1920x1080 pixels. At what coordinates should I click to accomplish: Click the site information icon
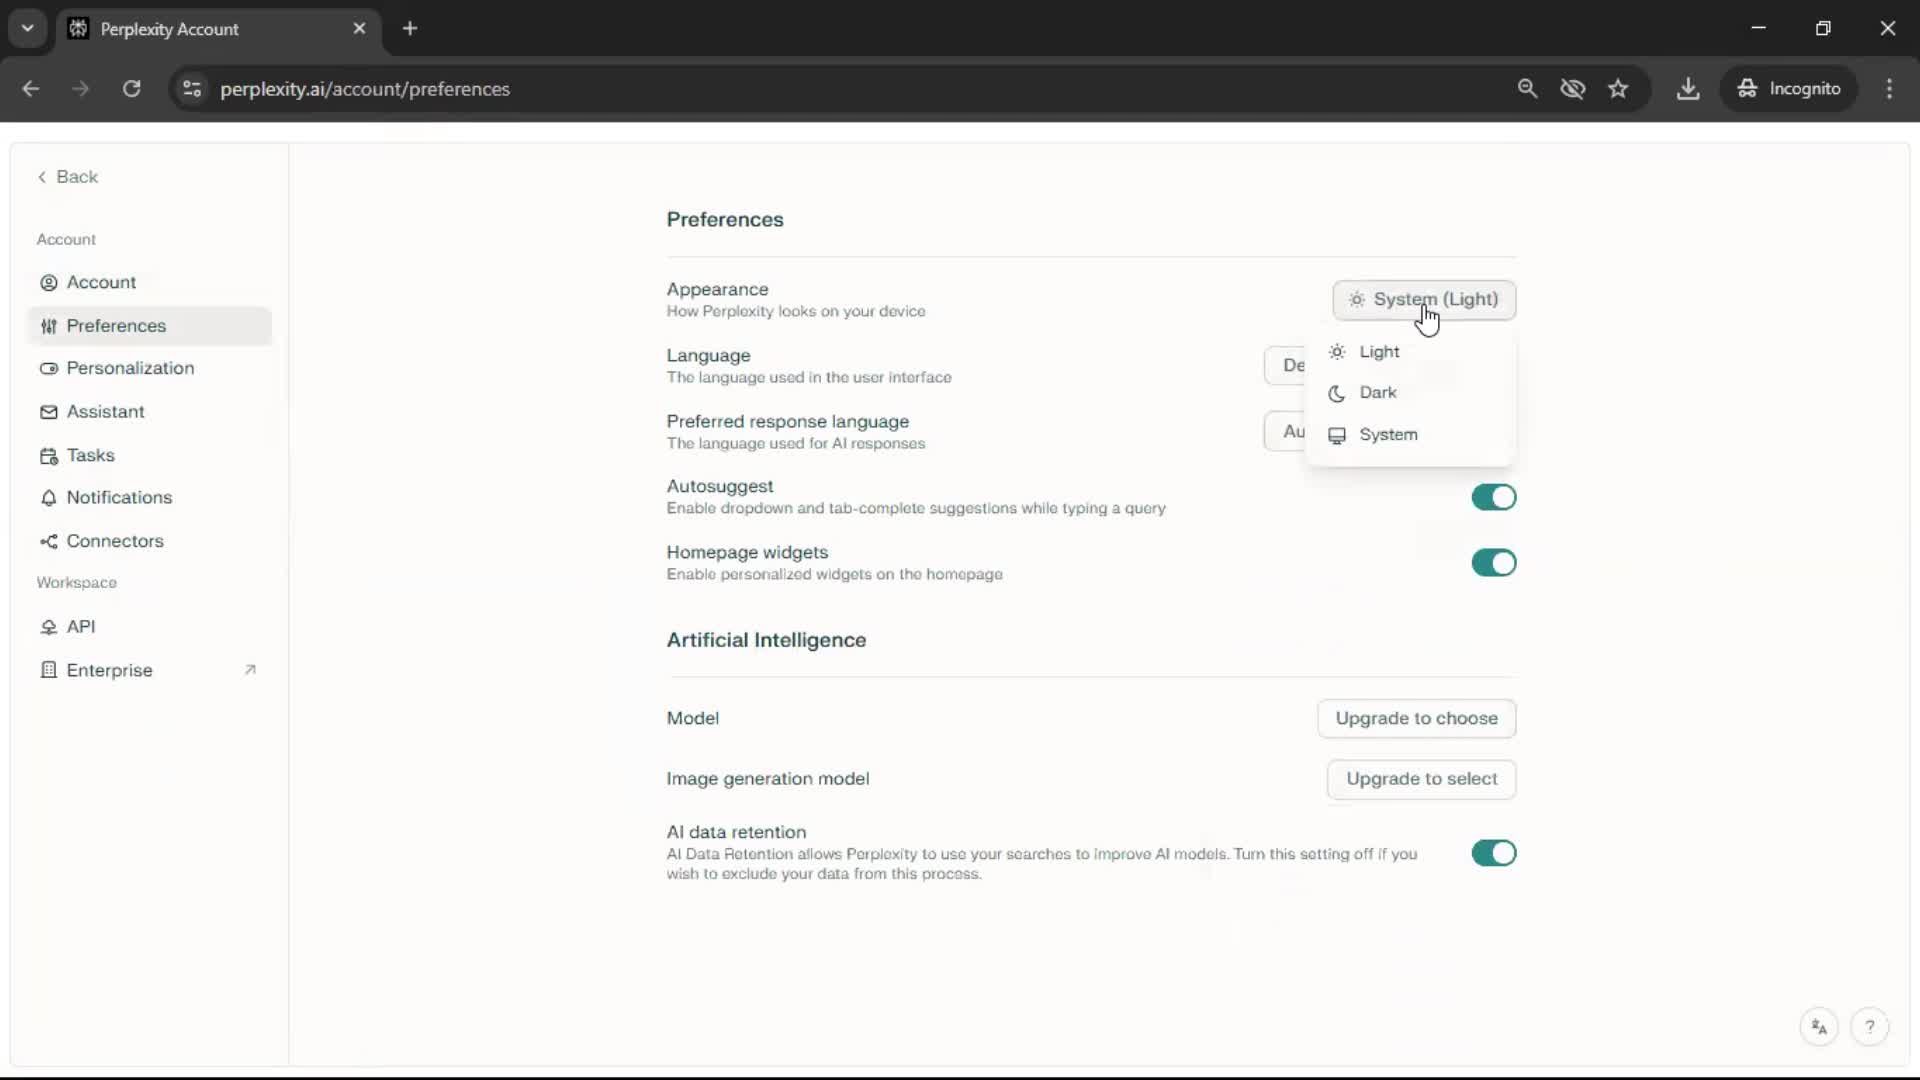click(192, 89)
